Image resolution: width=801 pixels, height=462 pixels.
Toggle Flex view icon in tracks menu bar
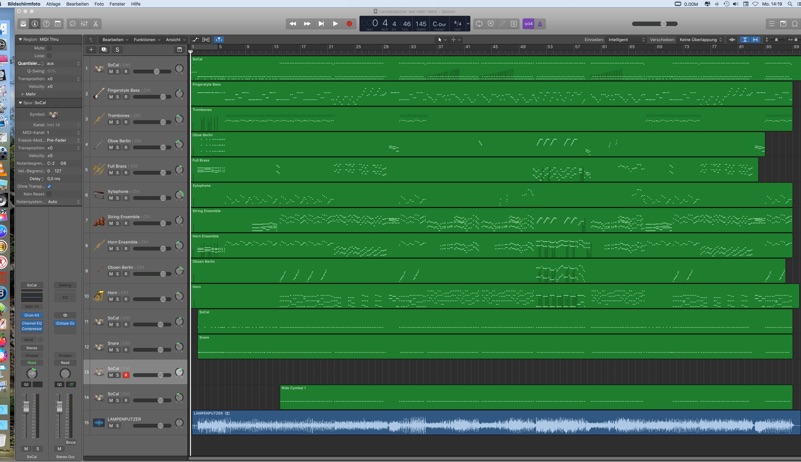tap(206, 39)
